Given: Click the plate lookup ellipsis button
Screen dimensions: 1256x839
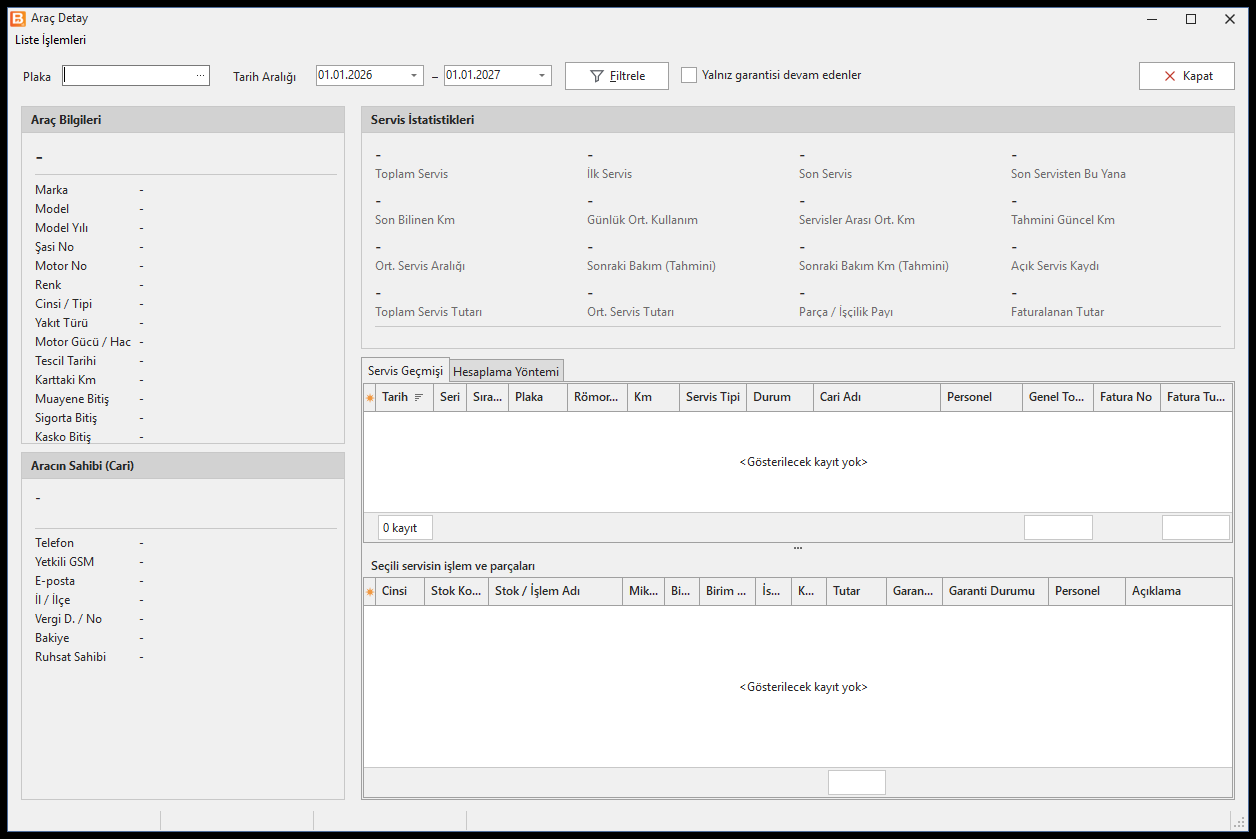Looking at the screenshot, I should pos(200,75).
